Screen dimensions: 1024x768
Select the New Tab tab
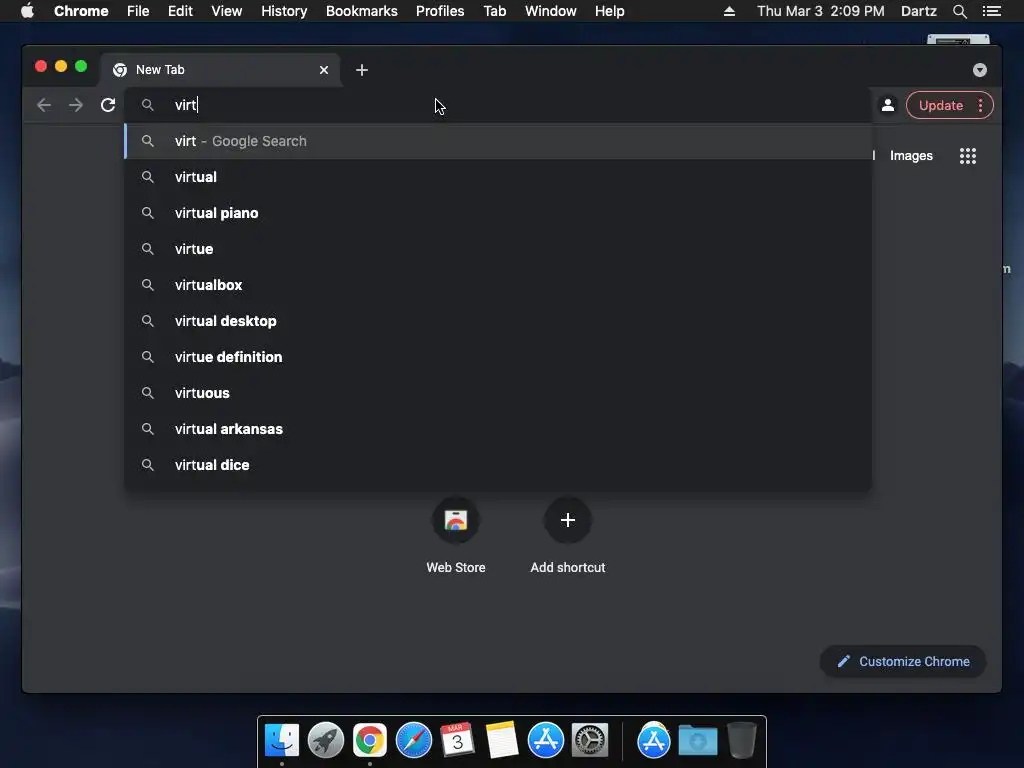219,70
